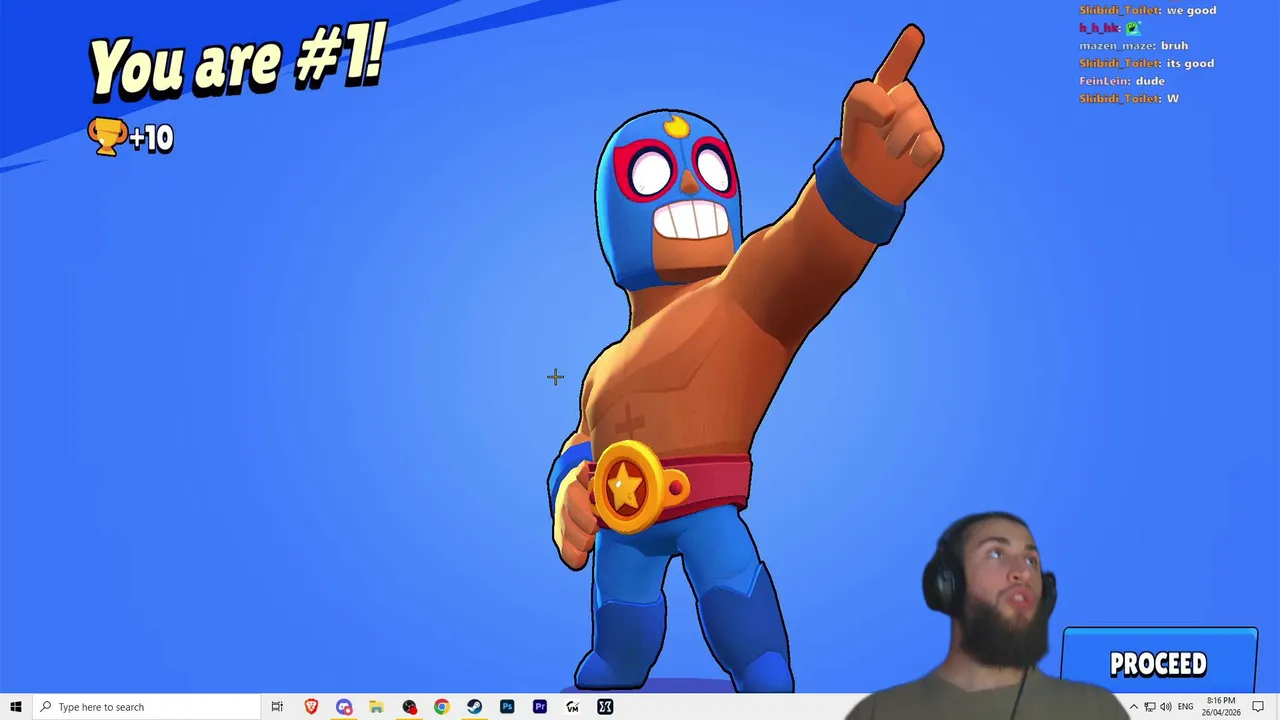The height and width of the screenshot is (720, 1280).
Task: Open Steam from the taskbar
Action: [x=474, y=707]
